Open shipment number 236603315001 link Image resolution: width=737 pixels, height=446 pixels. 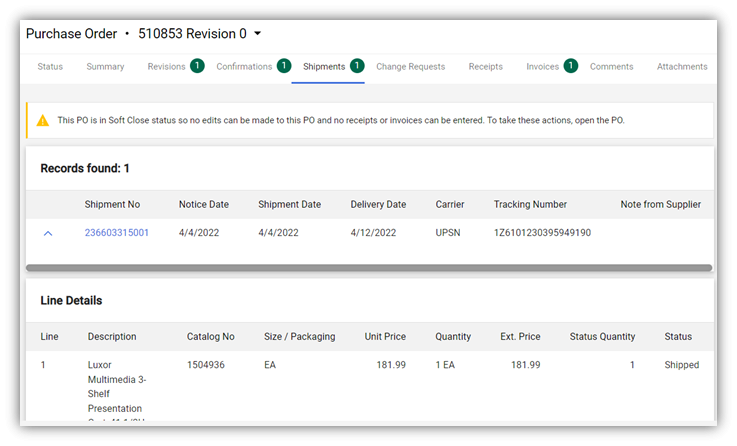(117, 233)
